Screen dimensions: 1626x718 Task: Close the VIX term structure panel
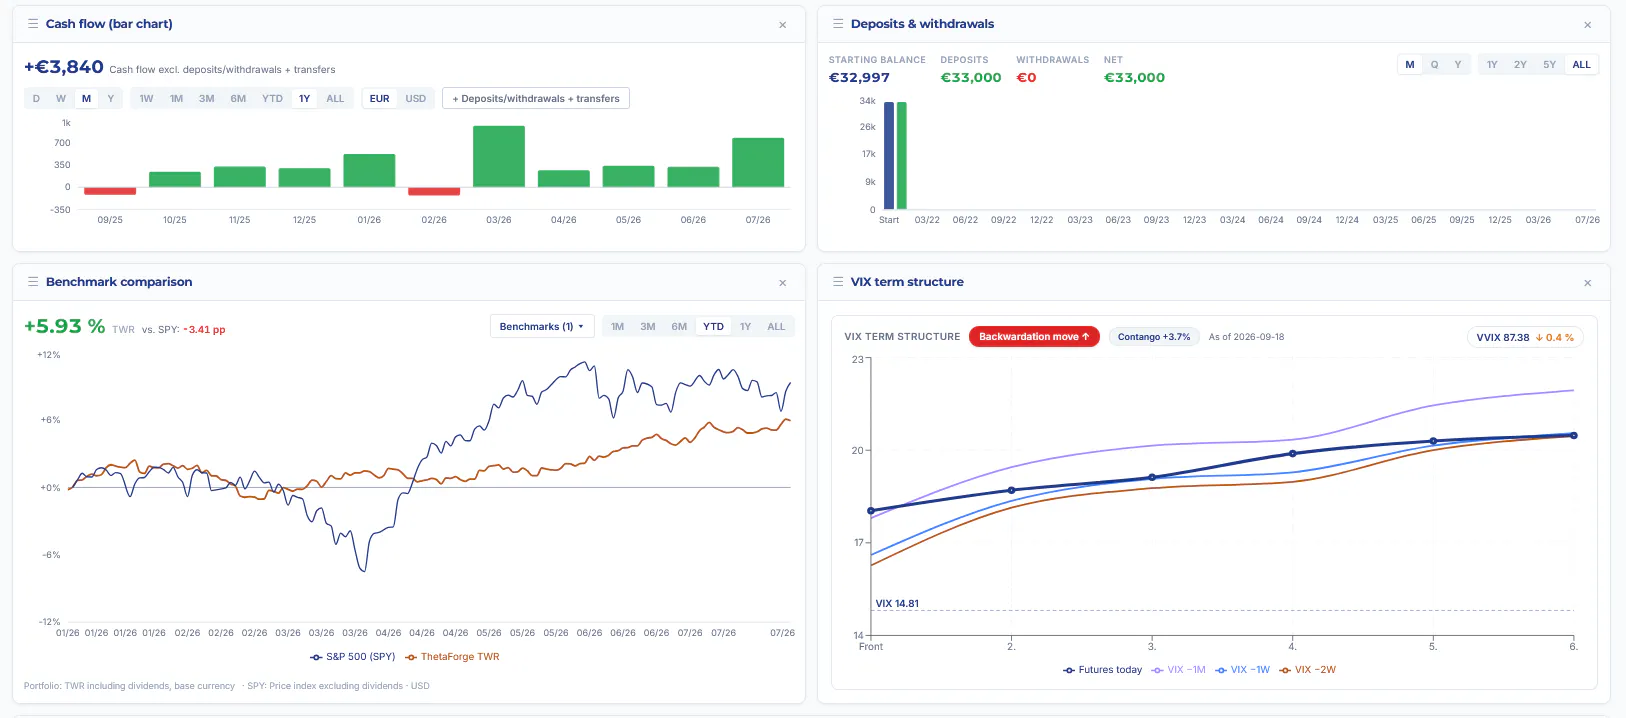click(1587, 283)
